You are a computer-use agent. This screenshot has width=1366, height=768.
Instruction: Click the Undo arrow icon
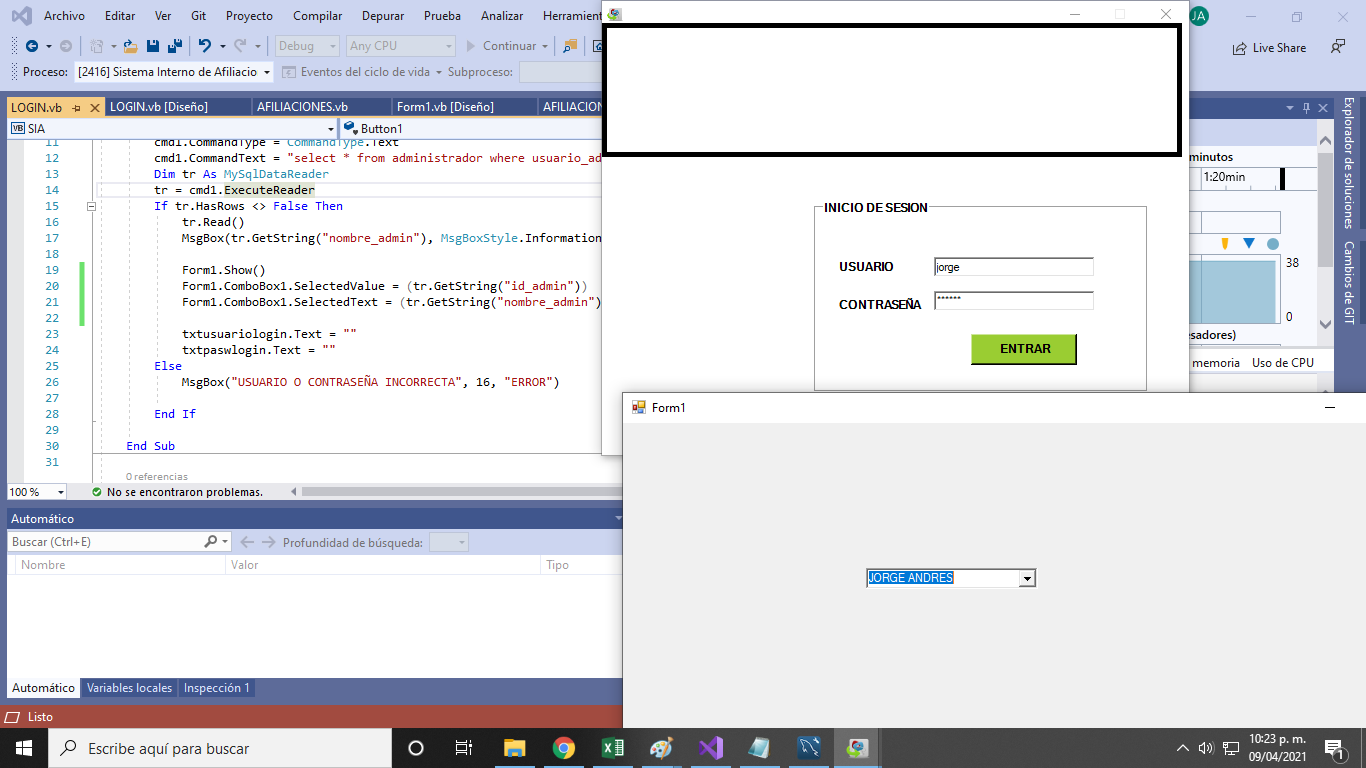[x=205, y=46]
